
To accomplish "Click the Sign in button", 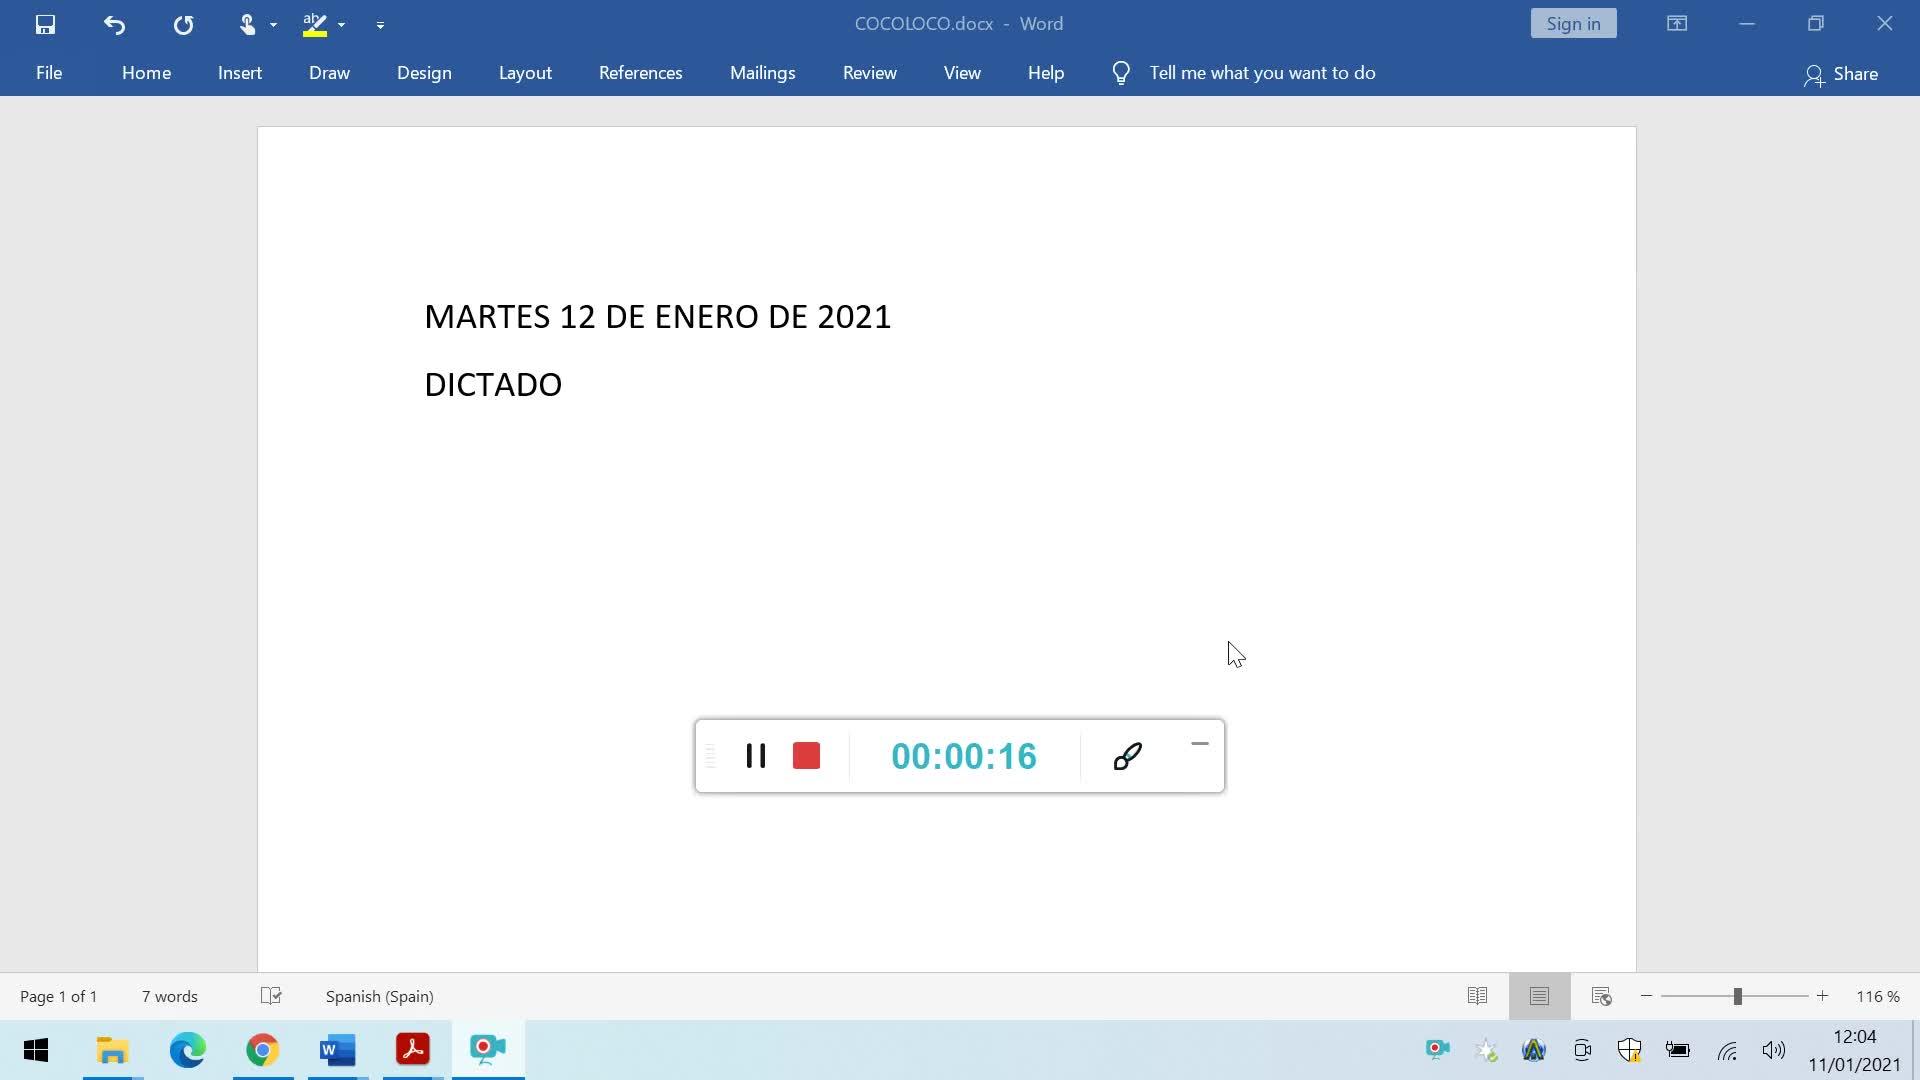I will click(1573, 24).
